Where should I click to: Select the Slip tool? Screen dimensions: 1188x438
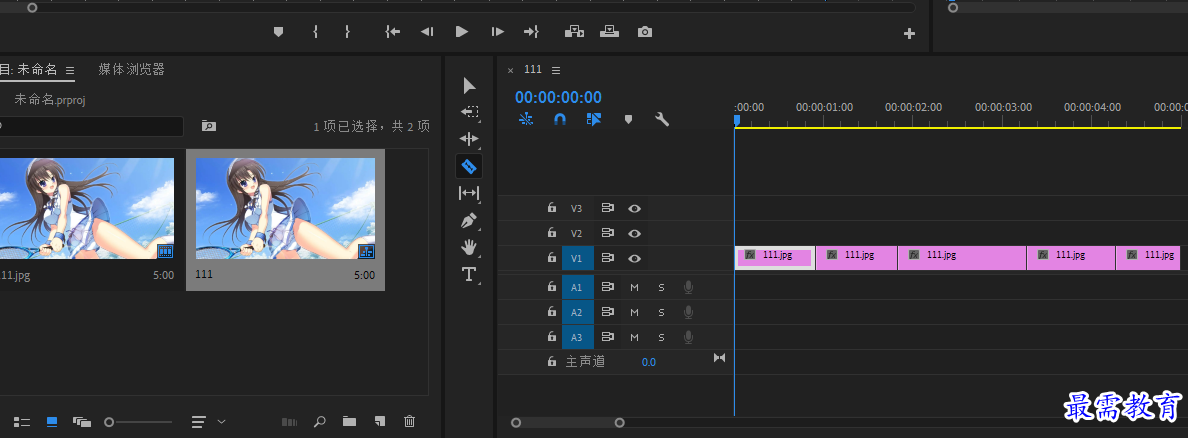470,193
